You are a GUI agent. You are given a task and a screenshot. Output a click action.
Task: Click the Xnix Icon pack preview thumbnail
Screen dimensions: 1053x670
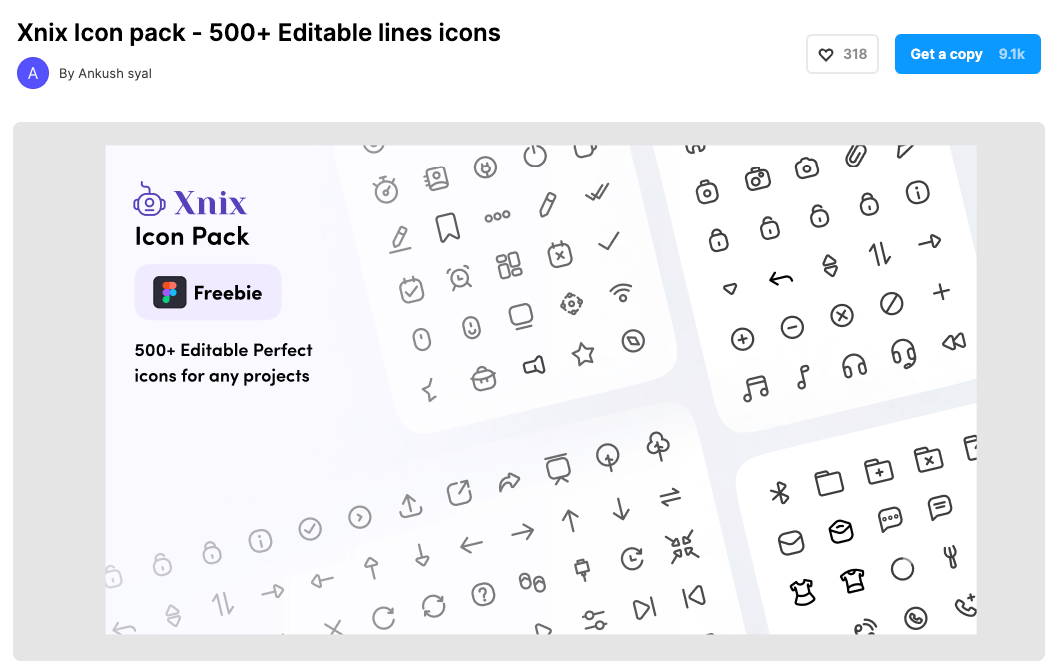coord(540,390)
